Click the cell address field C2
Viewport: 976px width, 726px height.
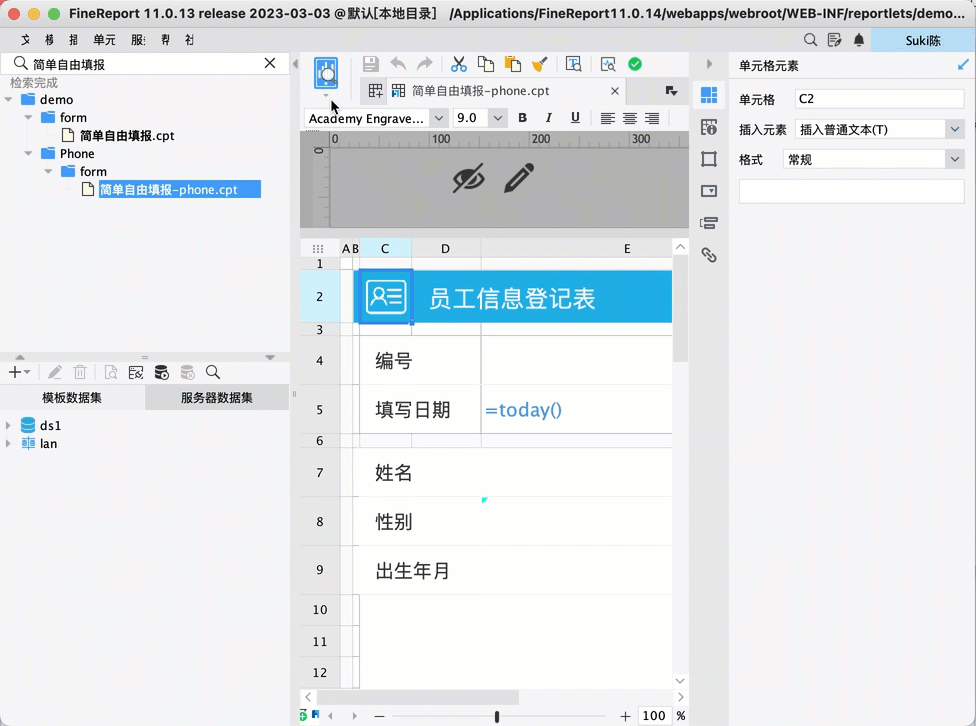(x=880, y=99)
